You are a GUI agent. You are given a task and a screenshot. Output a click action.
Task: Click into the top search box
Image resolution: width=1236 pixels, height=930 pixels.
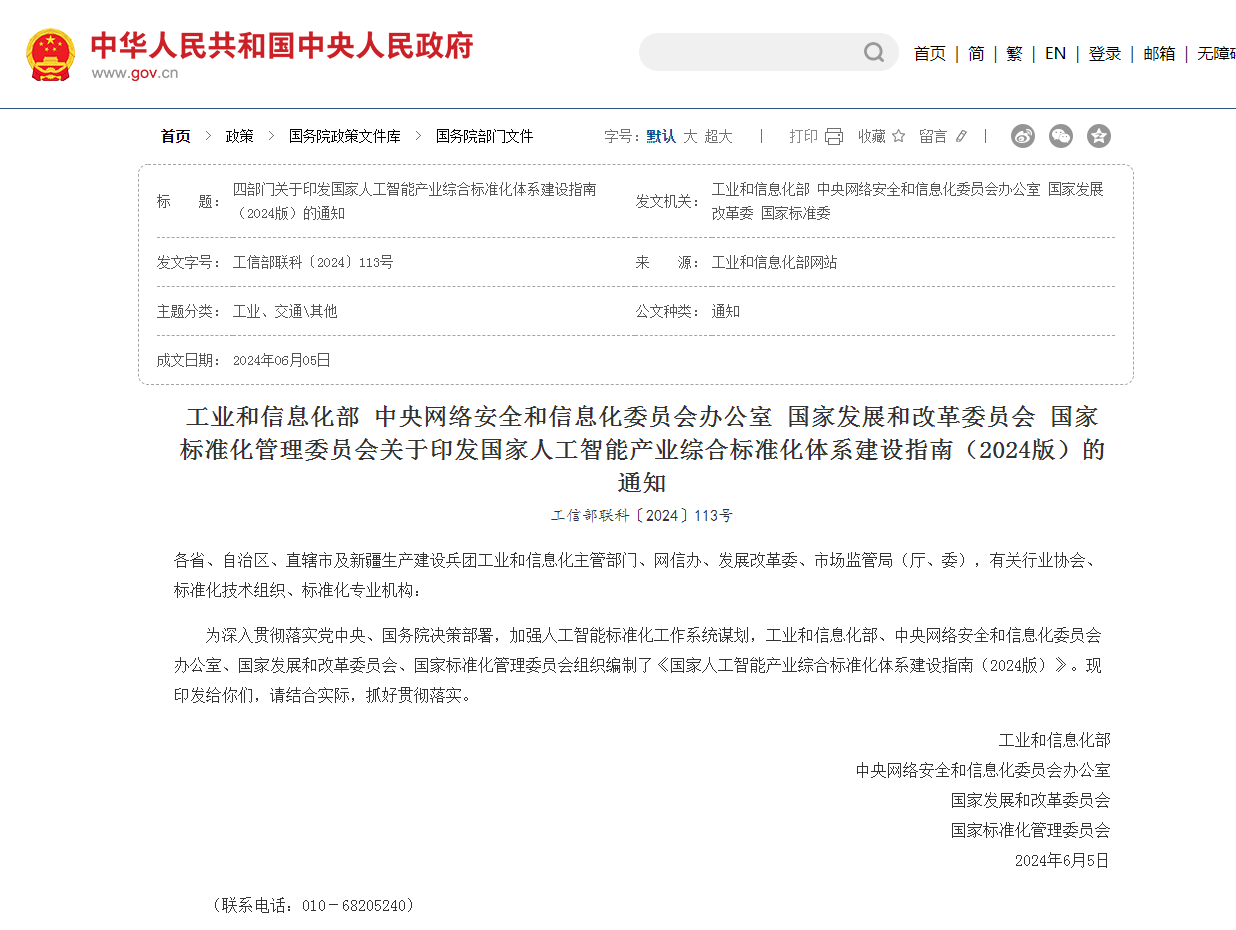(x=750, y=52)
